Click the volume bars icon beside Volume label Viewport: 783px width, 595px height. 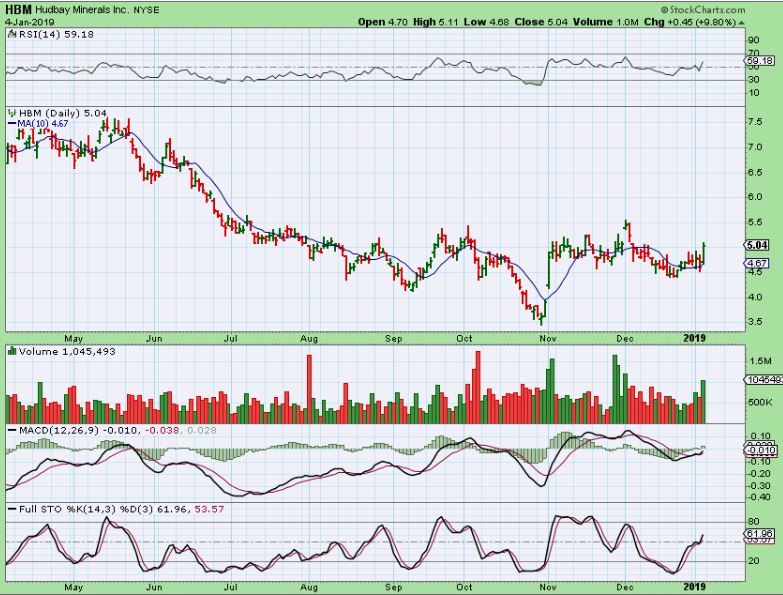(x=12, y=351)
